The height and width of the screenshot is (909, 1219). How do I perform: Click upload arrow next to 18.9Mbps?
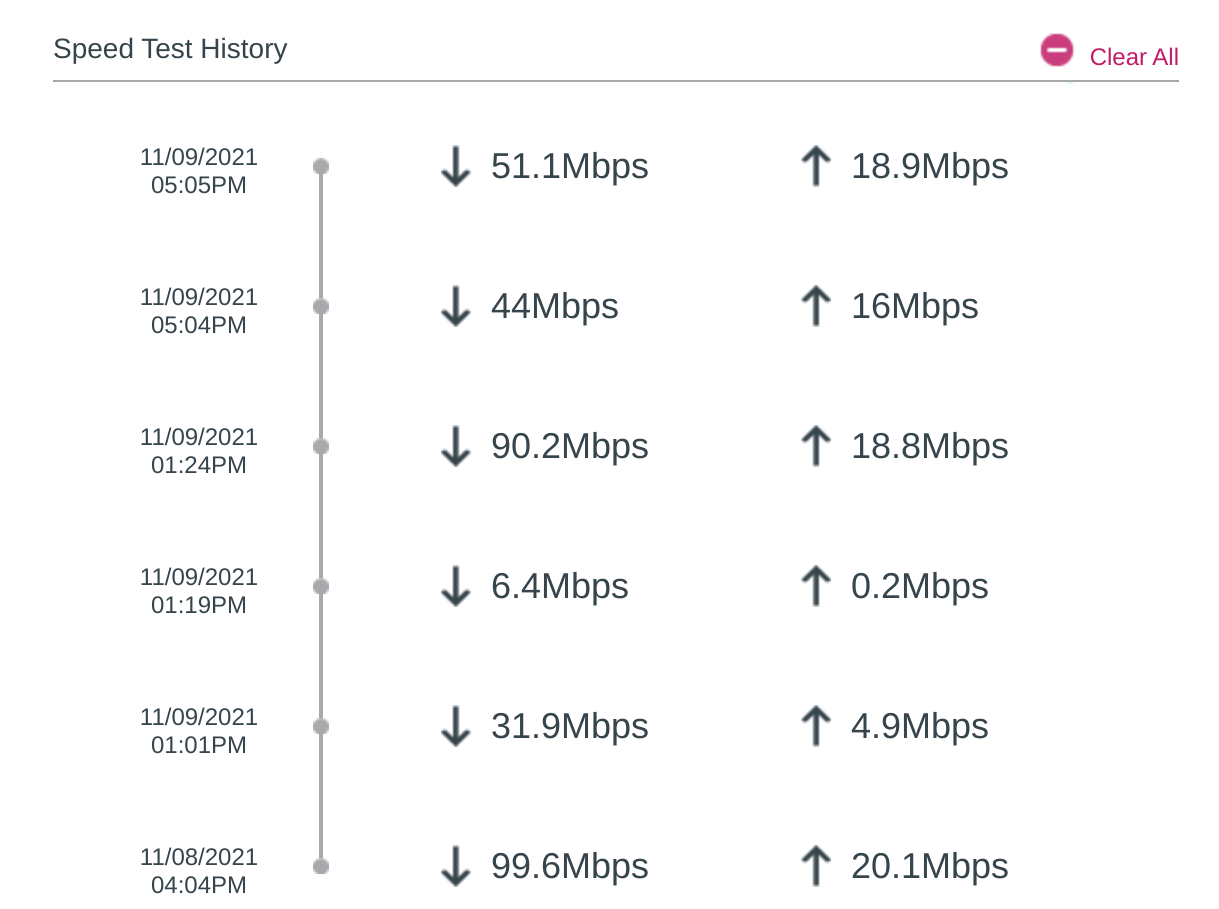(816, 166)
